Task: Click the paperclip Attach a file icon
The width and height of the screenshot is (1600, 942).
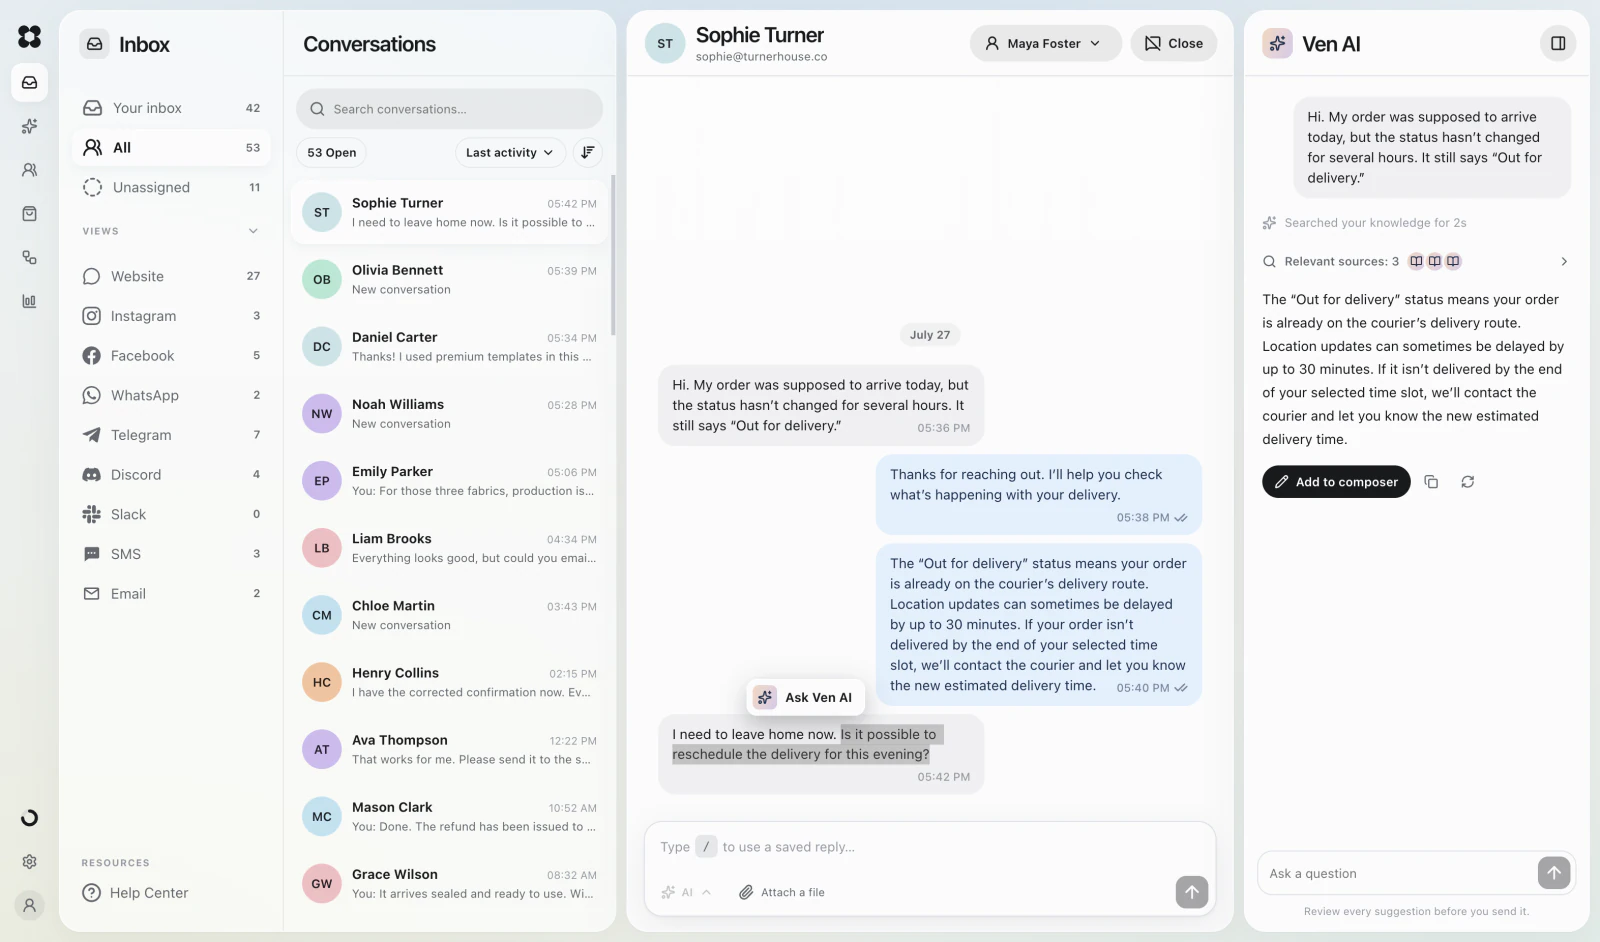Action: pyautogui.click(x=746, y=893)
